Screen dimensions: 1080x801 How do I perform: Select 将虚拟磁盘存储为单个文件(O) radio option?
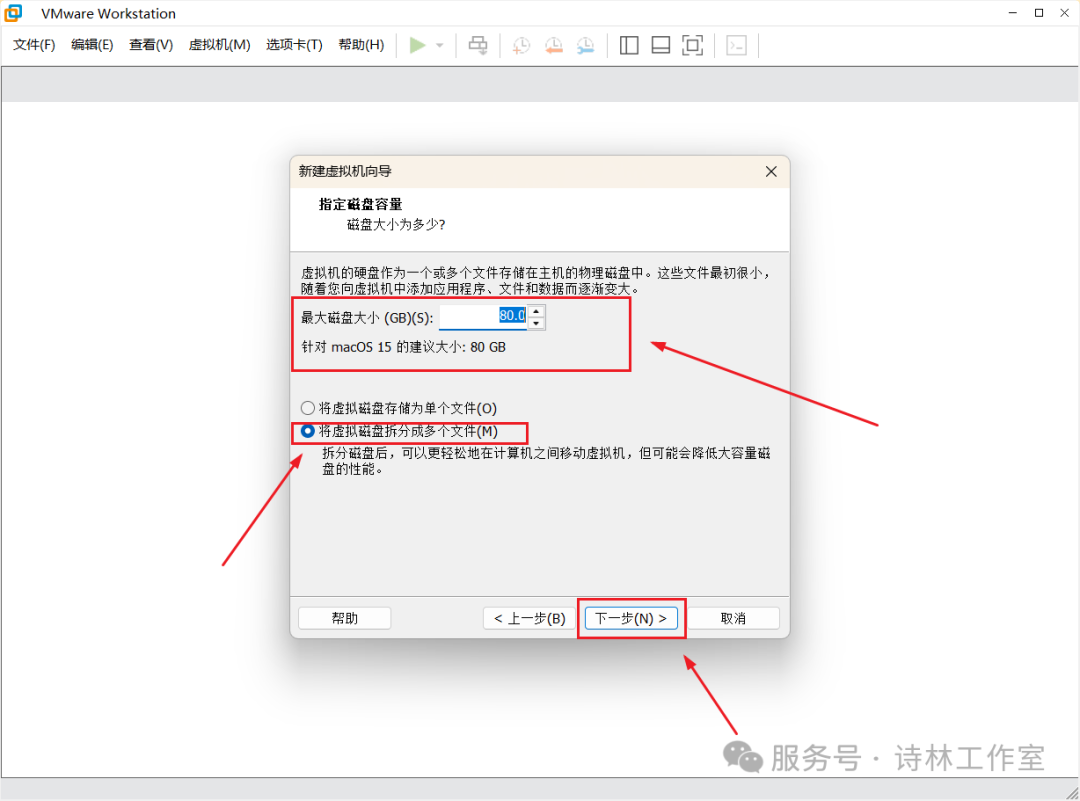pyautogui.click(x=399, y=408)
